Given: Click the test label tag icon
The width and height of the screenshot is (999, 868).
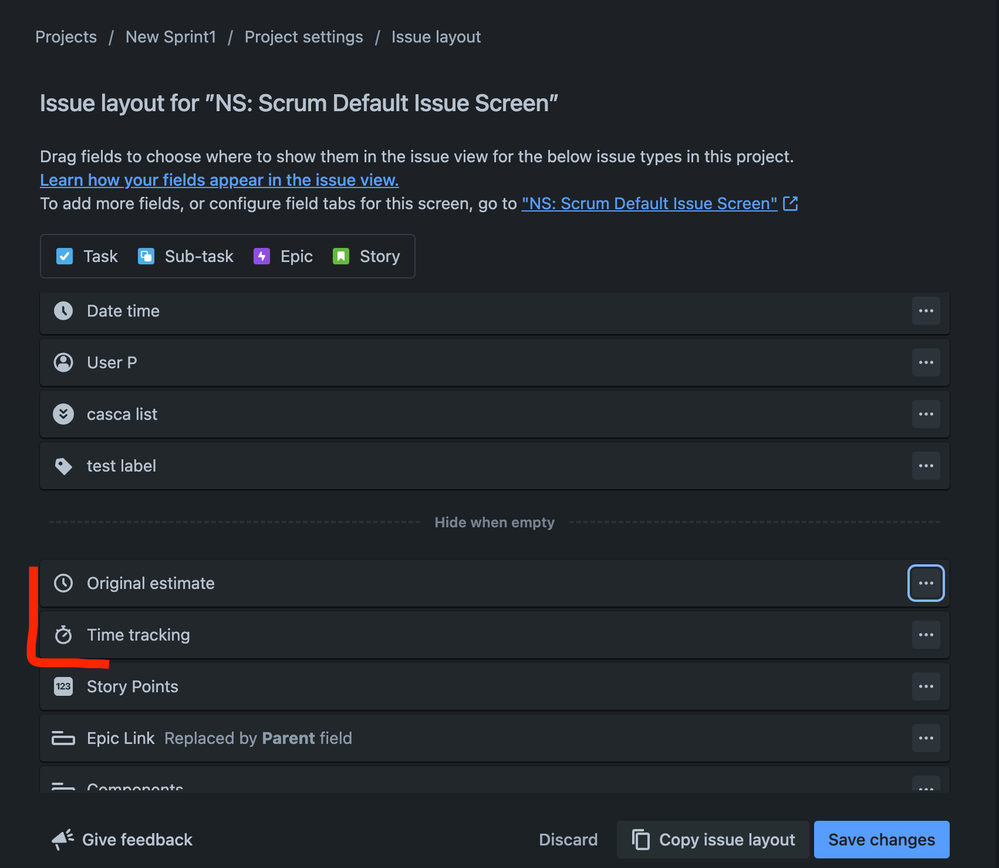Looking at the screenshot, I should pos(63,466).
